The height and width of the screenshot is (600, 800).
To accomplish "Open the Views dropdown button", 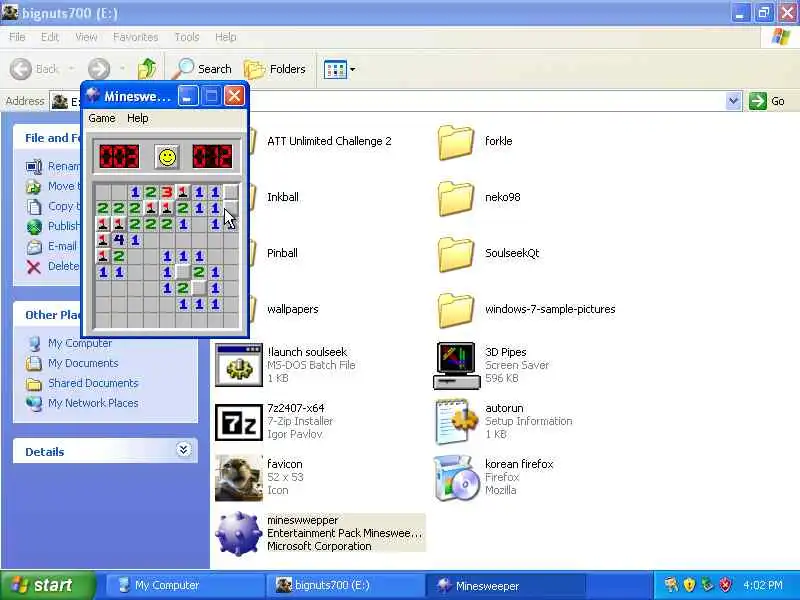I will [x=339, y=69].
